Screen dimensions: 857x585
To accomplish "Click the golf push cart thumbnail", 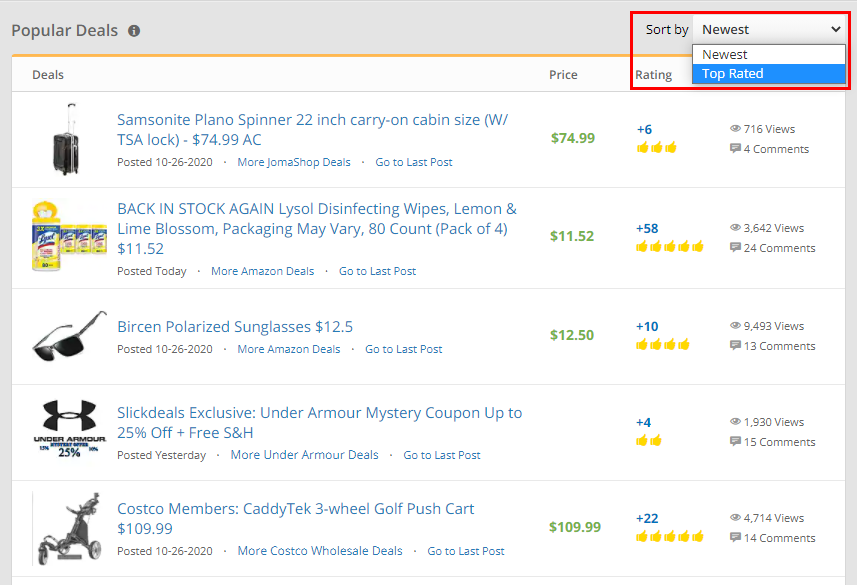I will pos(69,528).
